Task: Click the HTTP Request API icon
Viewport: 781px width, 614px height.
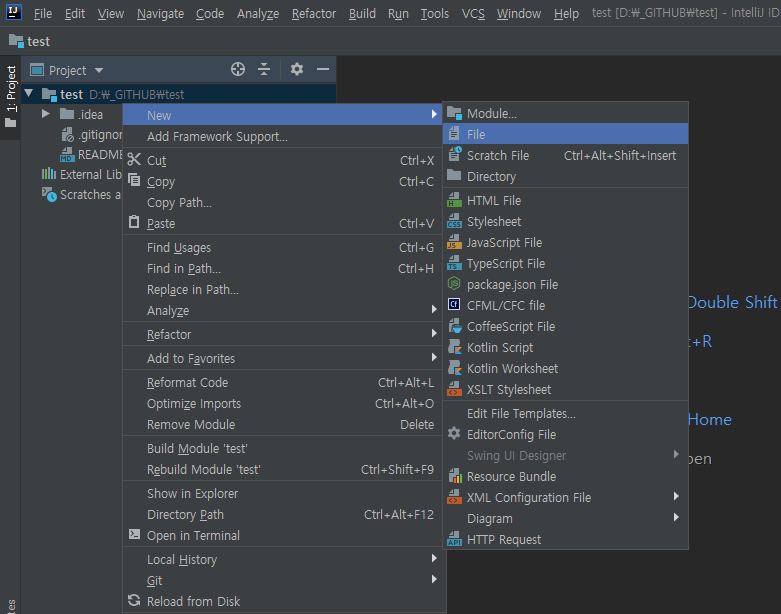Action: 454,539
